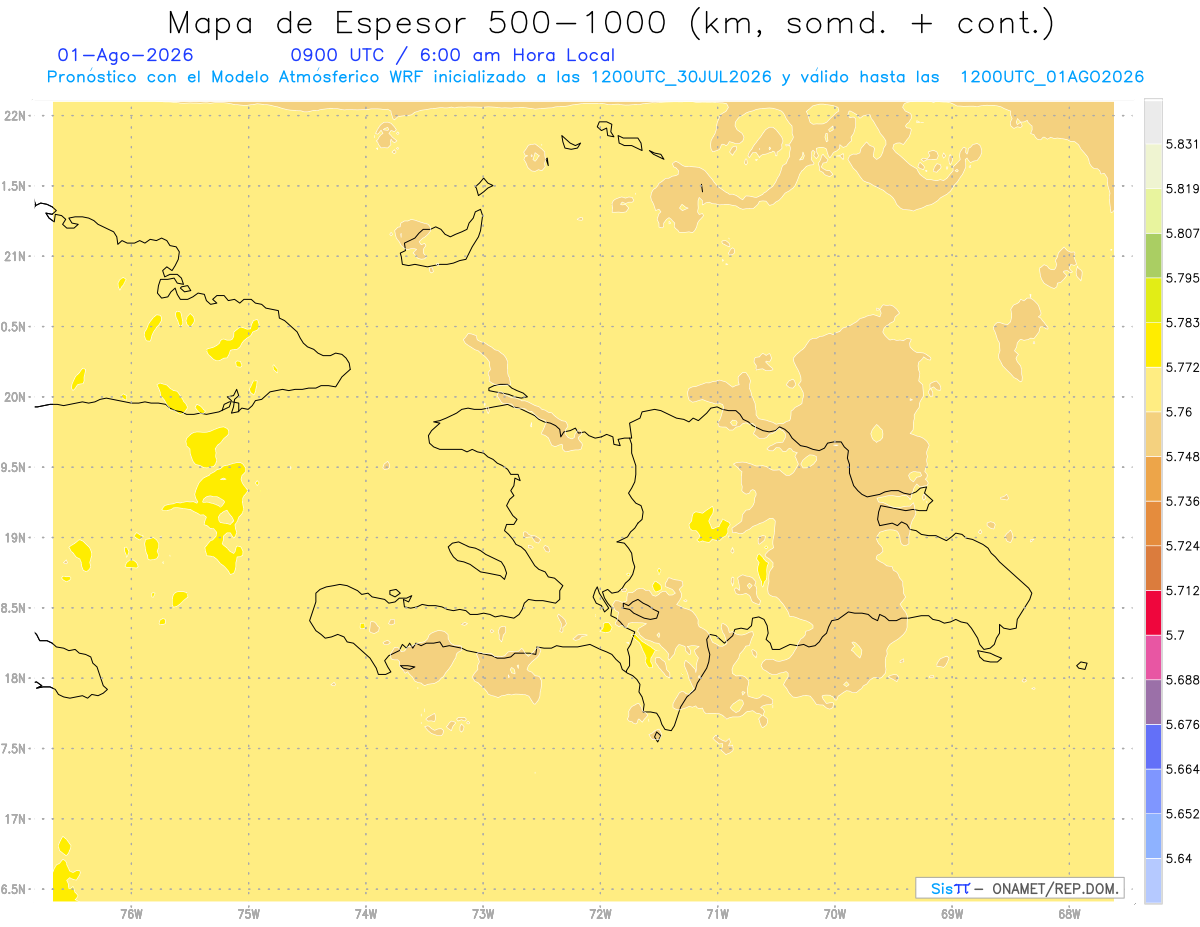This screenshot has height=927, width=1200.
Task: Choose the purple swatch in the color legend
Action: [x=1153, y=701]
